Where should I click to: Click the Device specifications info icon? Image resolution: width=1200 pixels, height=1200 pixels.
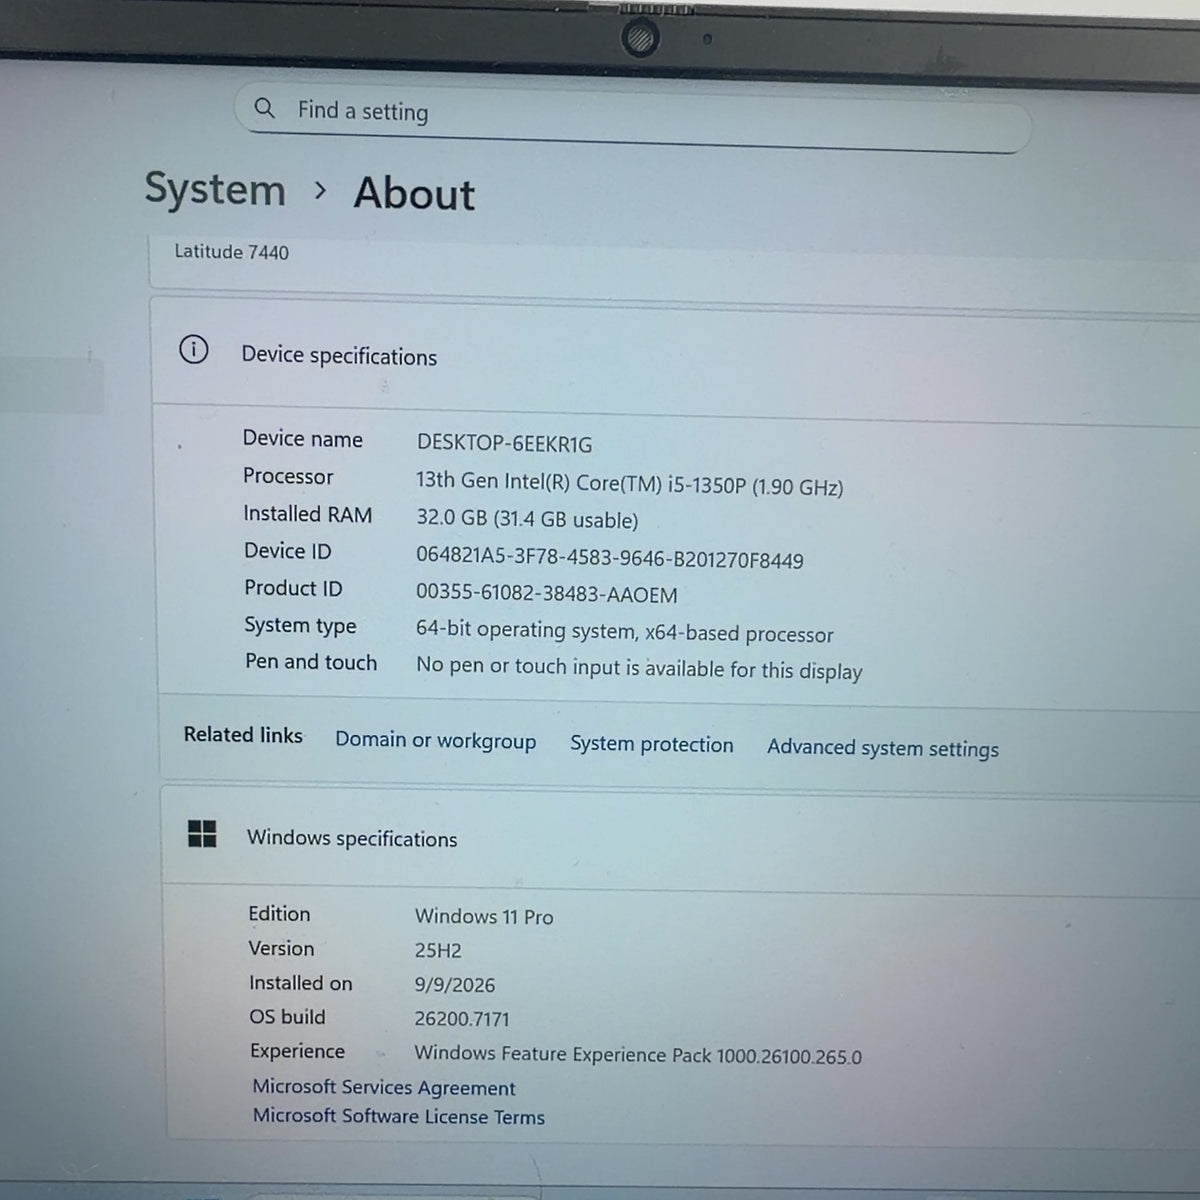pos(193,350)
